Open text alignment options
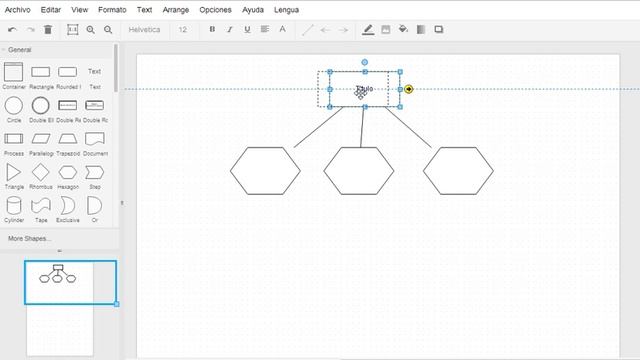Viewport: 640px width, 360px height. [265, 29]
